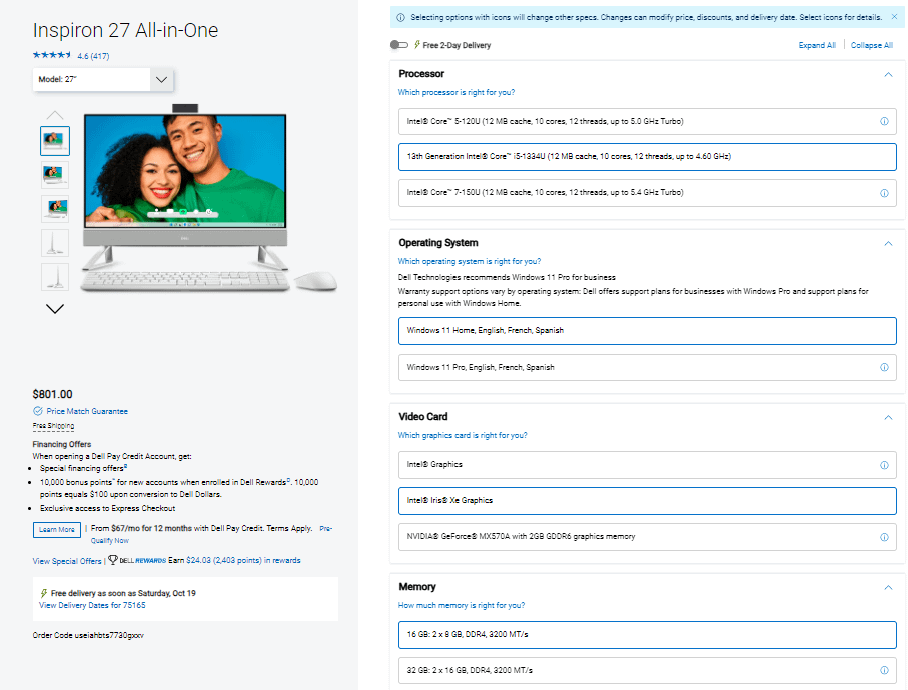Click info icon for NVIDIA GeForce MX570A graphics
The height and width of the screenshot is (690, 908).
882,537
